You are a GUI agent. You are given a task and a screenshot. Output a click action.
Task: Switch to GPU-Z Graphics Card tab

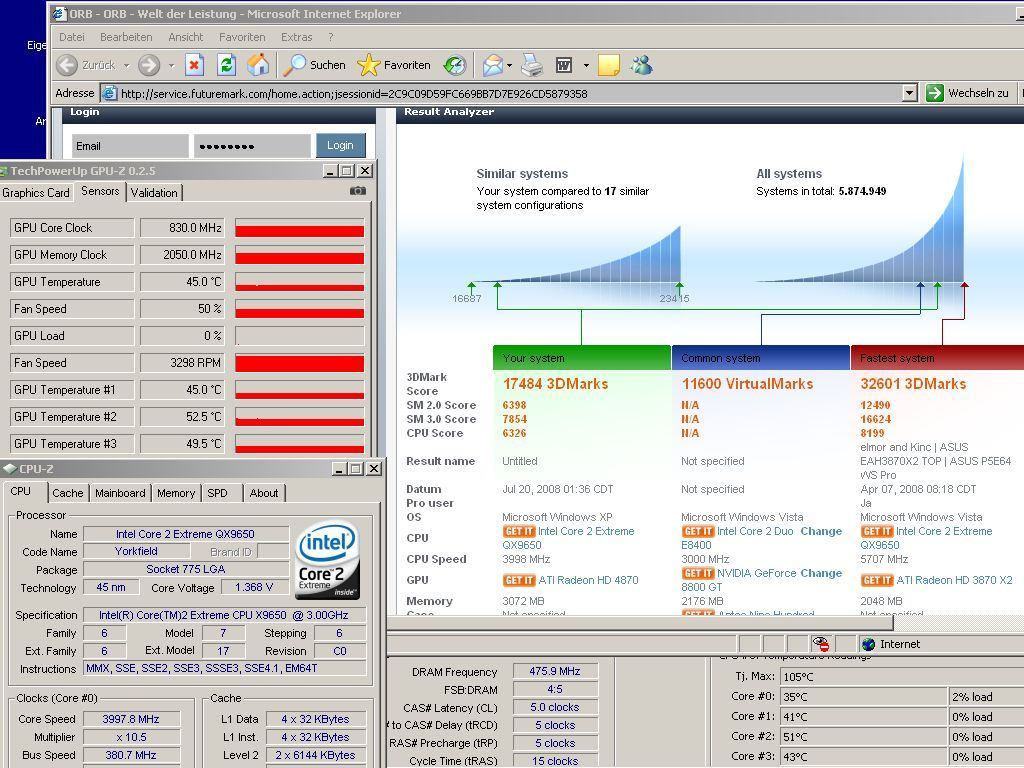coord(36,193)
